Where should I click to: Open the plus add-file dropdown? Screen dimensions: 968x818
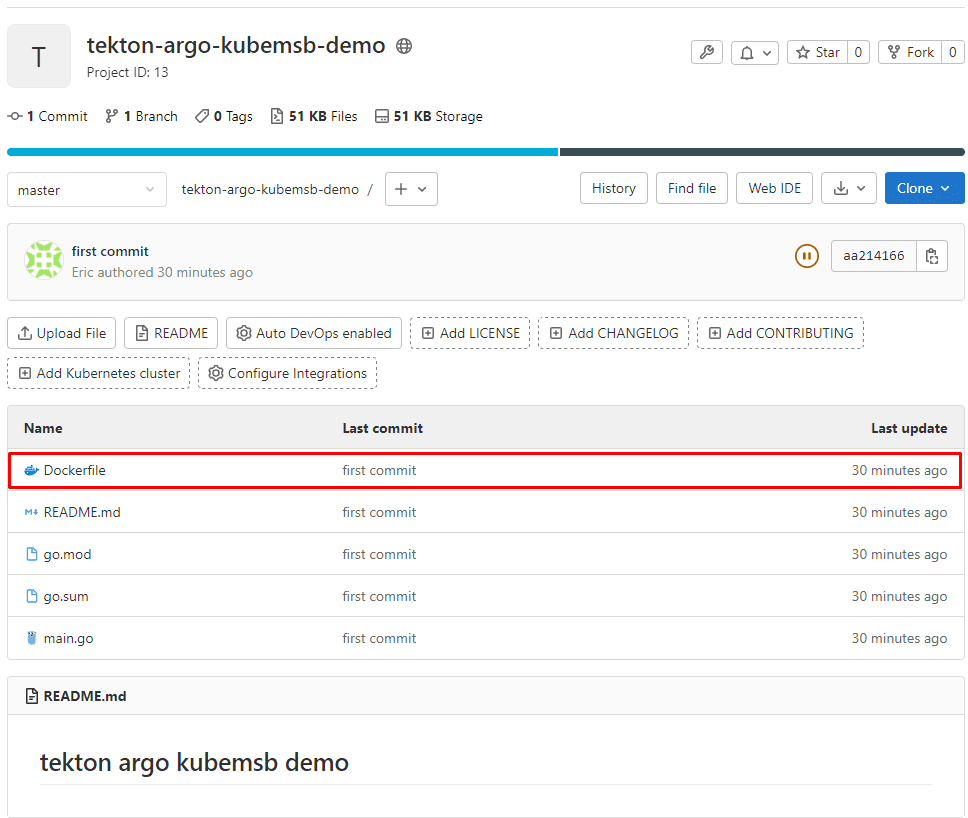411,189
